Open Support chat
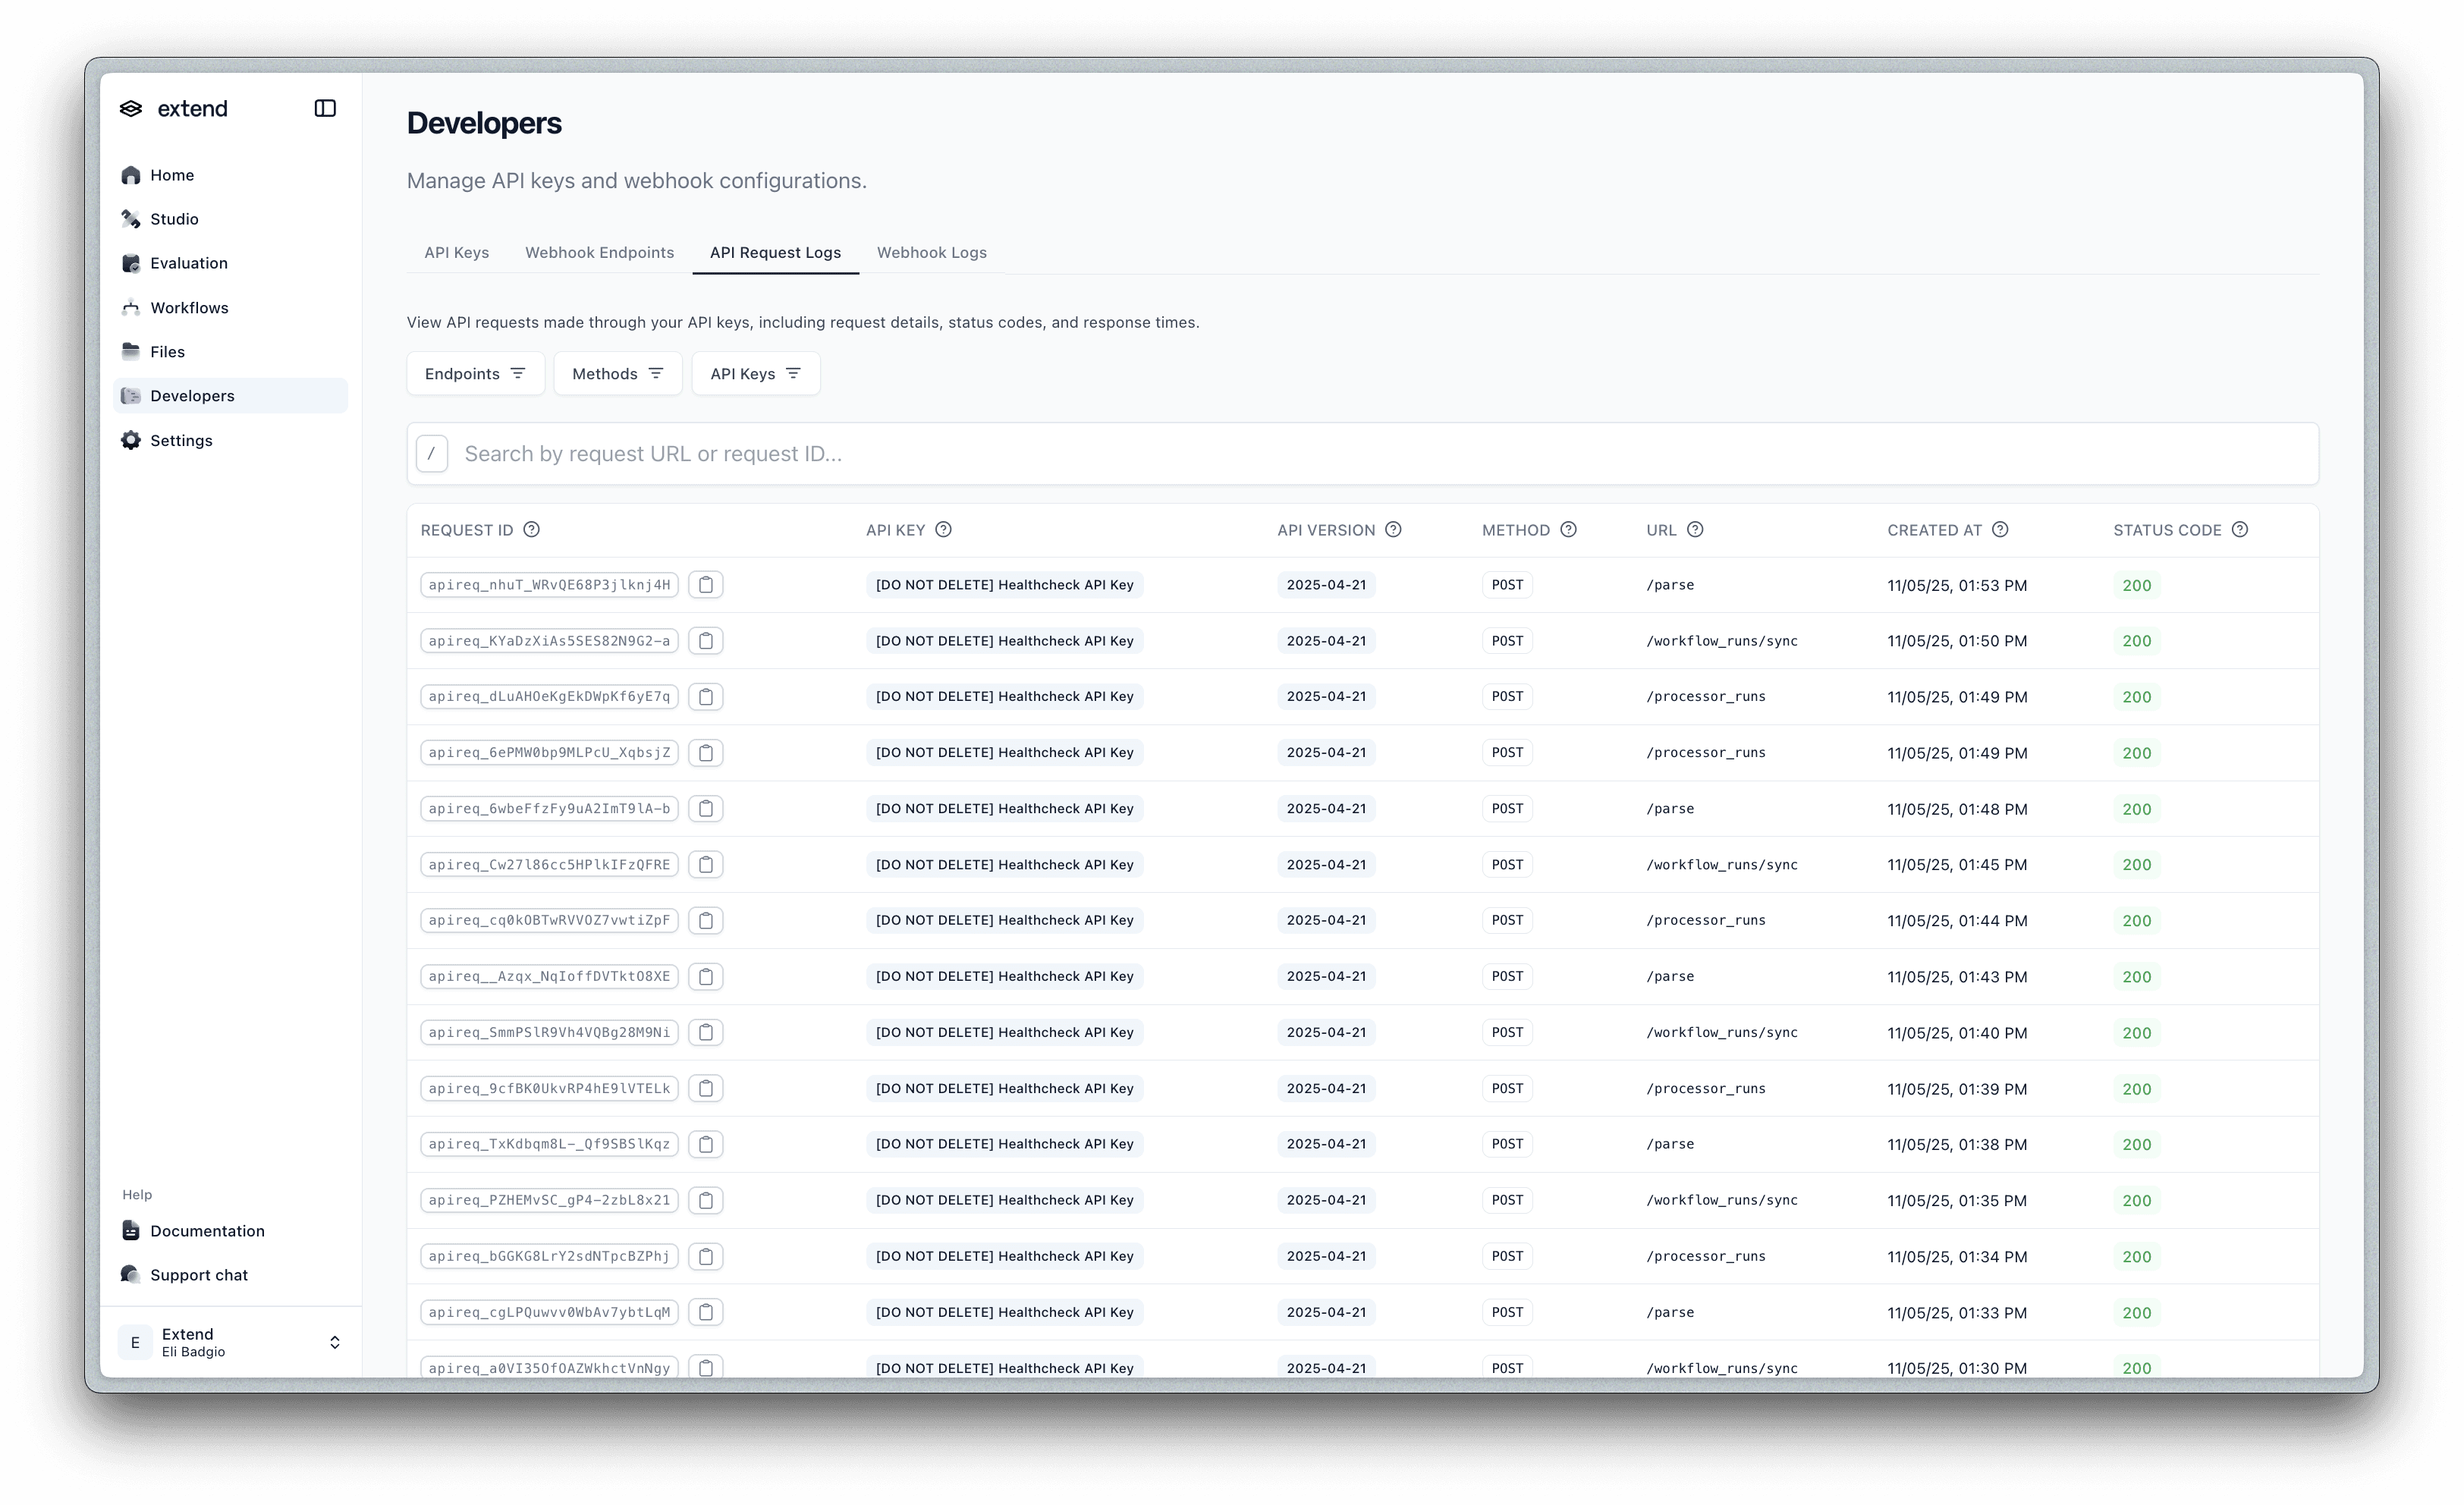Viewport: 2464px width, 1505px height. [198, 1275]
